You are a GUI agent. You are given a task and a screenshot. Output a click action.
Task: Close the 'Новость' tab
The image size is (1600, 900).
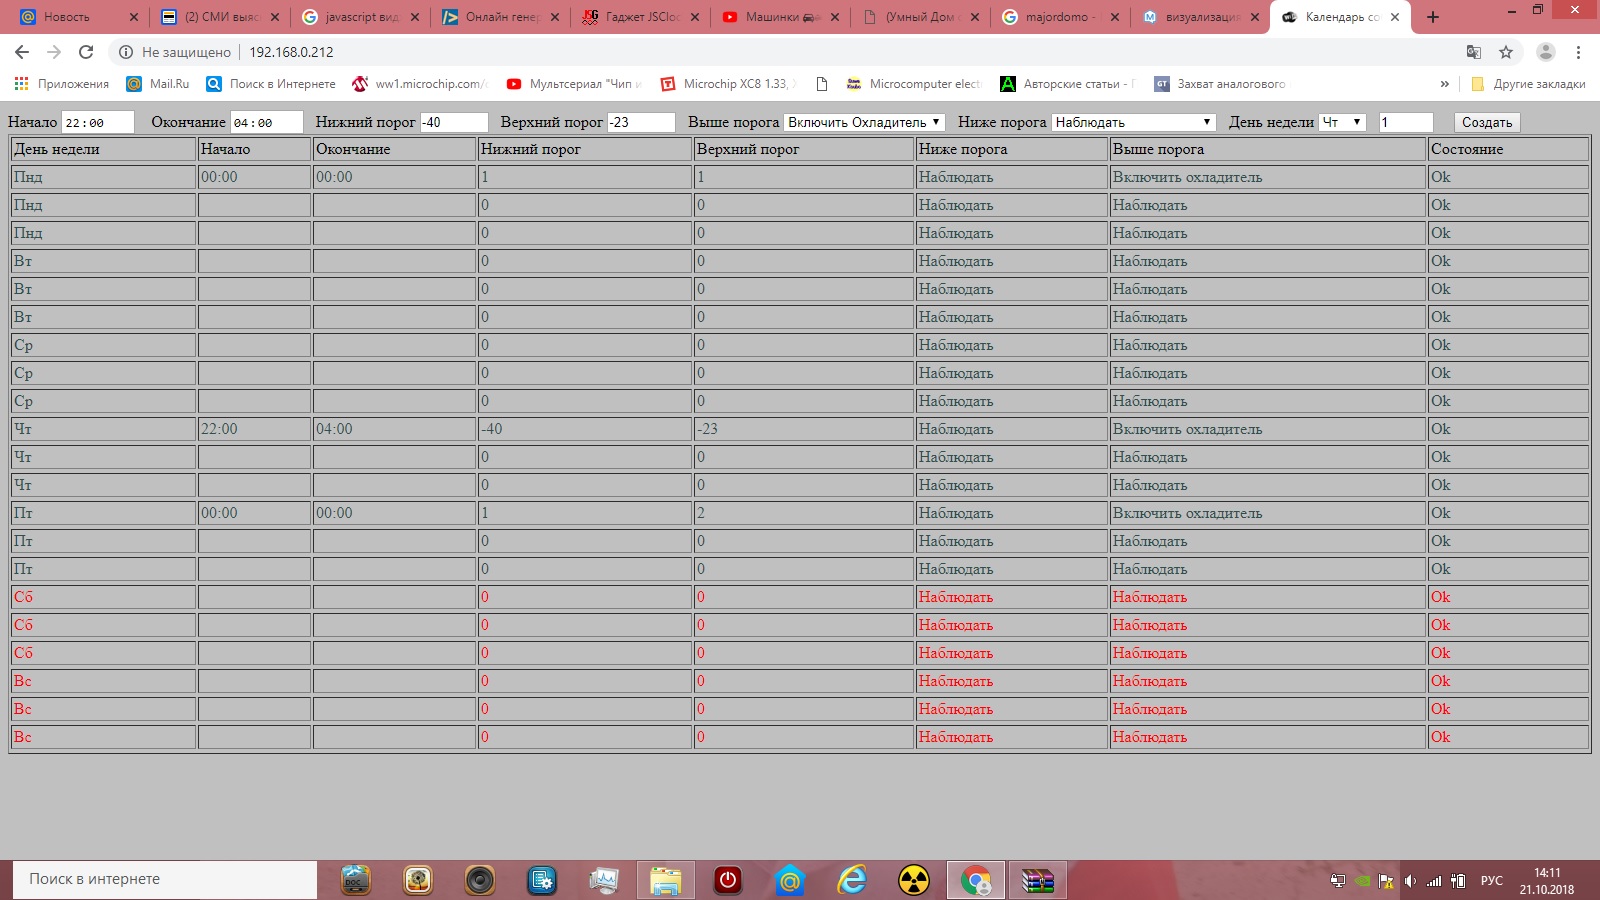[x=134, y=17]
